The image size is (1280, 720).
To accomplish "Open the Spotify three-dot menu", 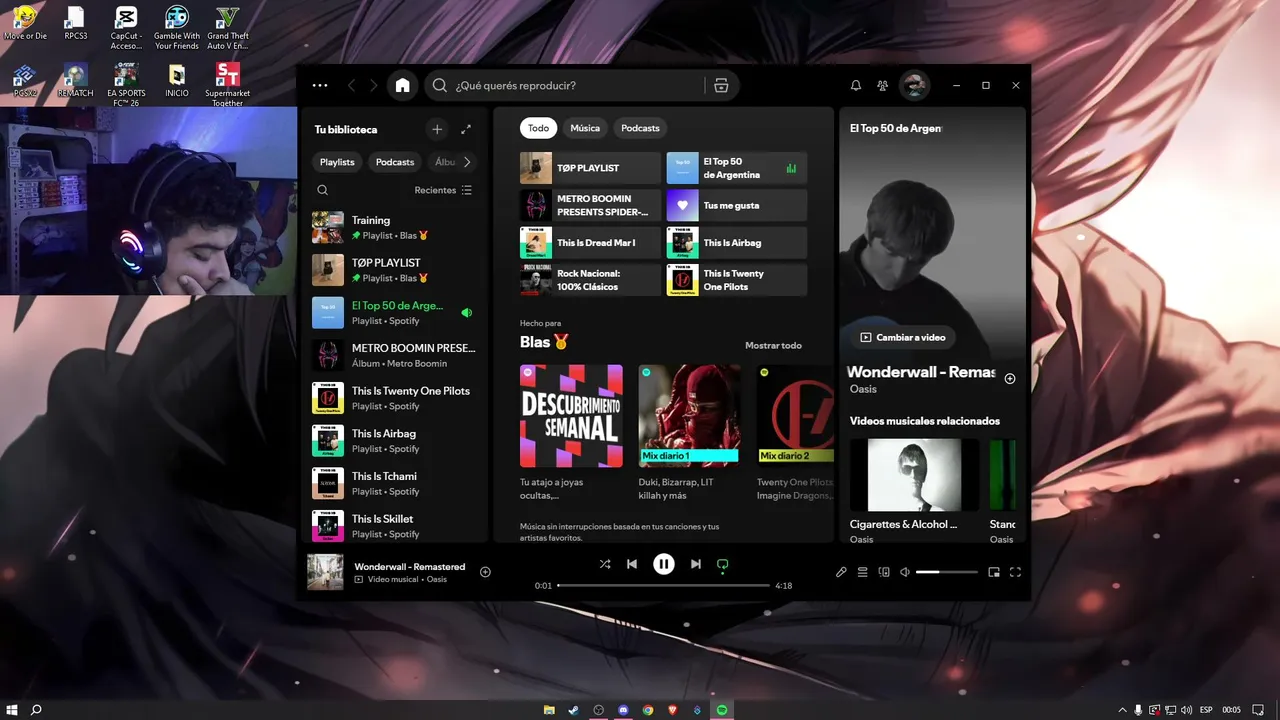I will coord(320,86).
